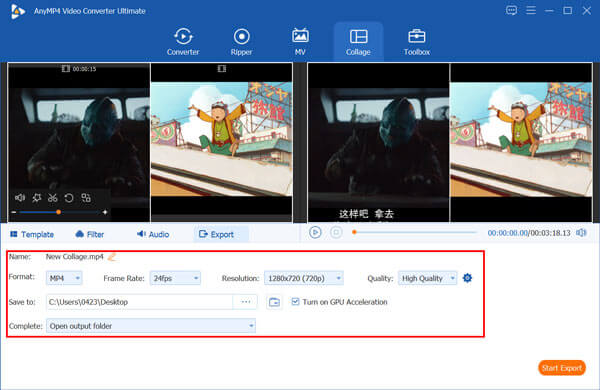This screenshot has height=390, width=600.
Task: Select the cartoon clip in editor
Action: click(x=222, y=142)
